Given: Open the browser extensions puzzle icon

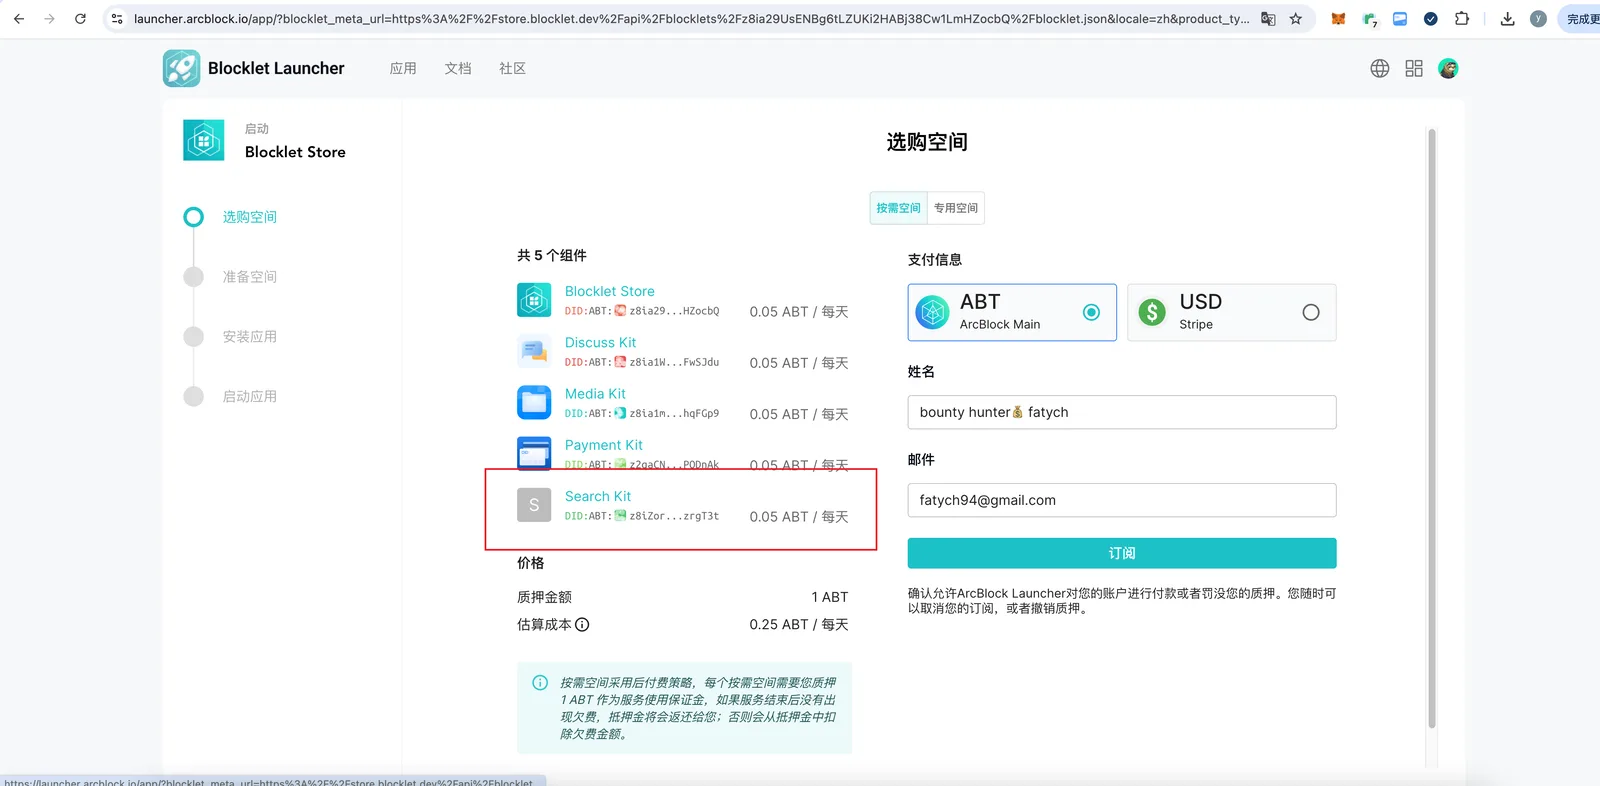Looking at the screenshot, I should [1462, 19].
